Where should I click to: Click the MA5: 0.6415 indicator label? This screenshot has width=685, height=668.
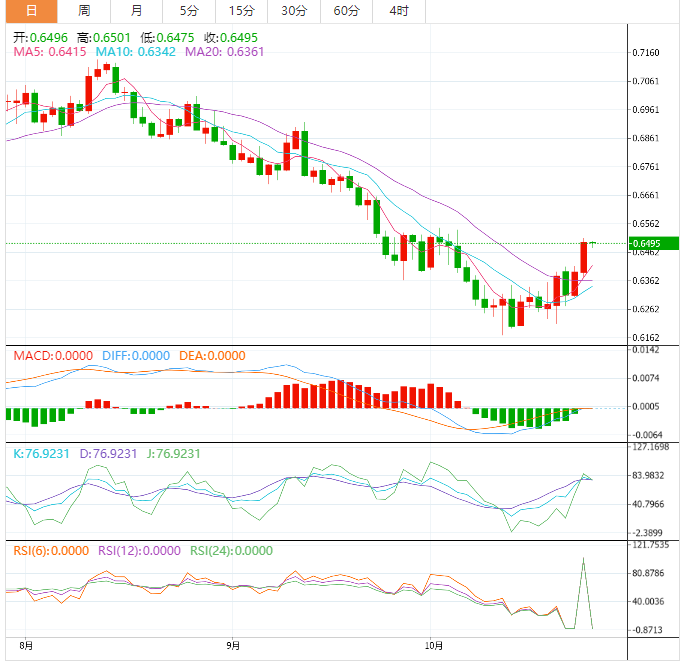click(x=50, y=52)
